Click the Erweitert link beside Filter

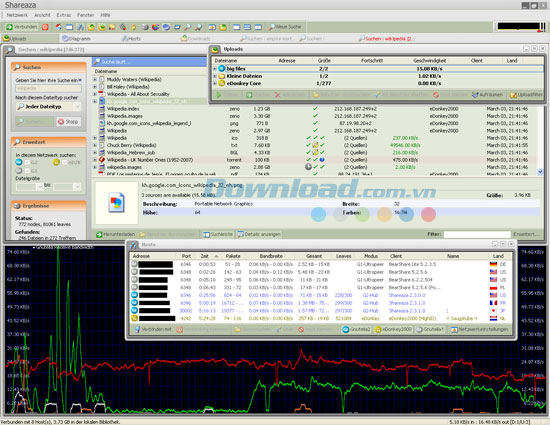click(x=526, y=234)
